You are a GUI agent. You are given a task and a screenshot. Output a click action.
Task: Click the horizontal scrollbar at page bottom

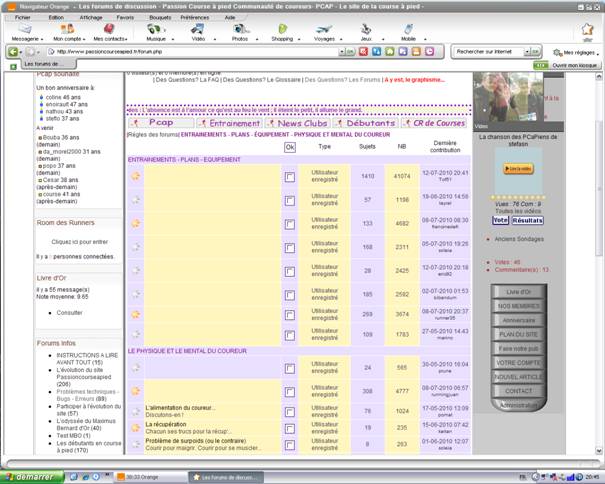(302, 463)
